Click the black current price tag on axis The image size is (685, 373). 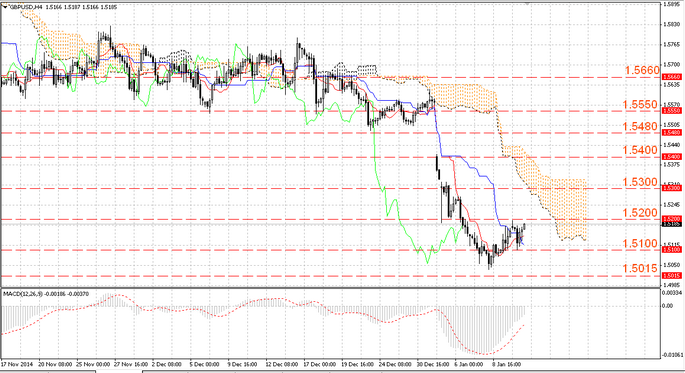click(672, 224)
